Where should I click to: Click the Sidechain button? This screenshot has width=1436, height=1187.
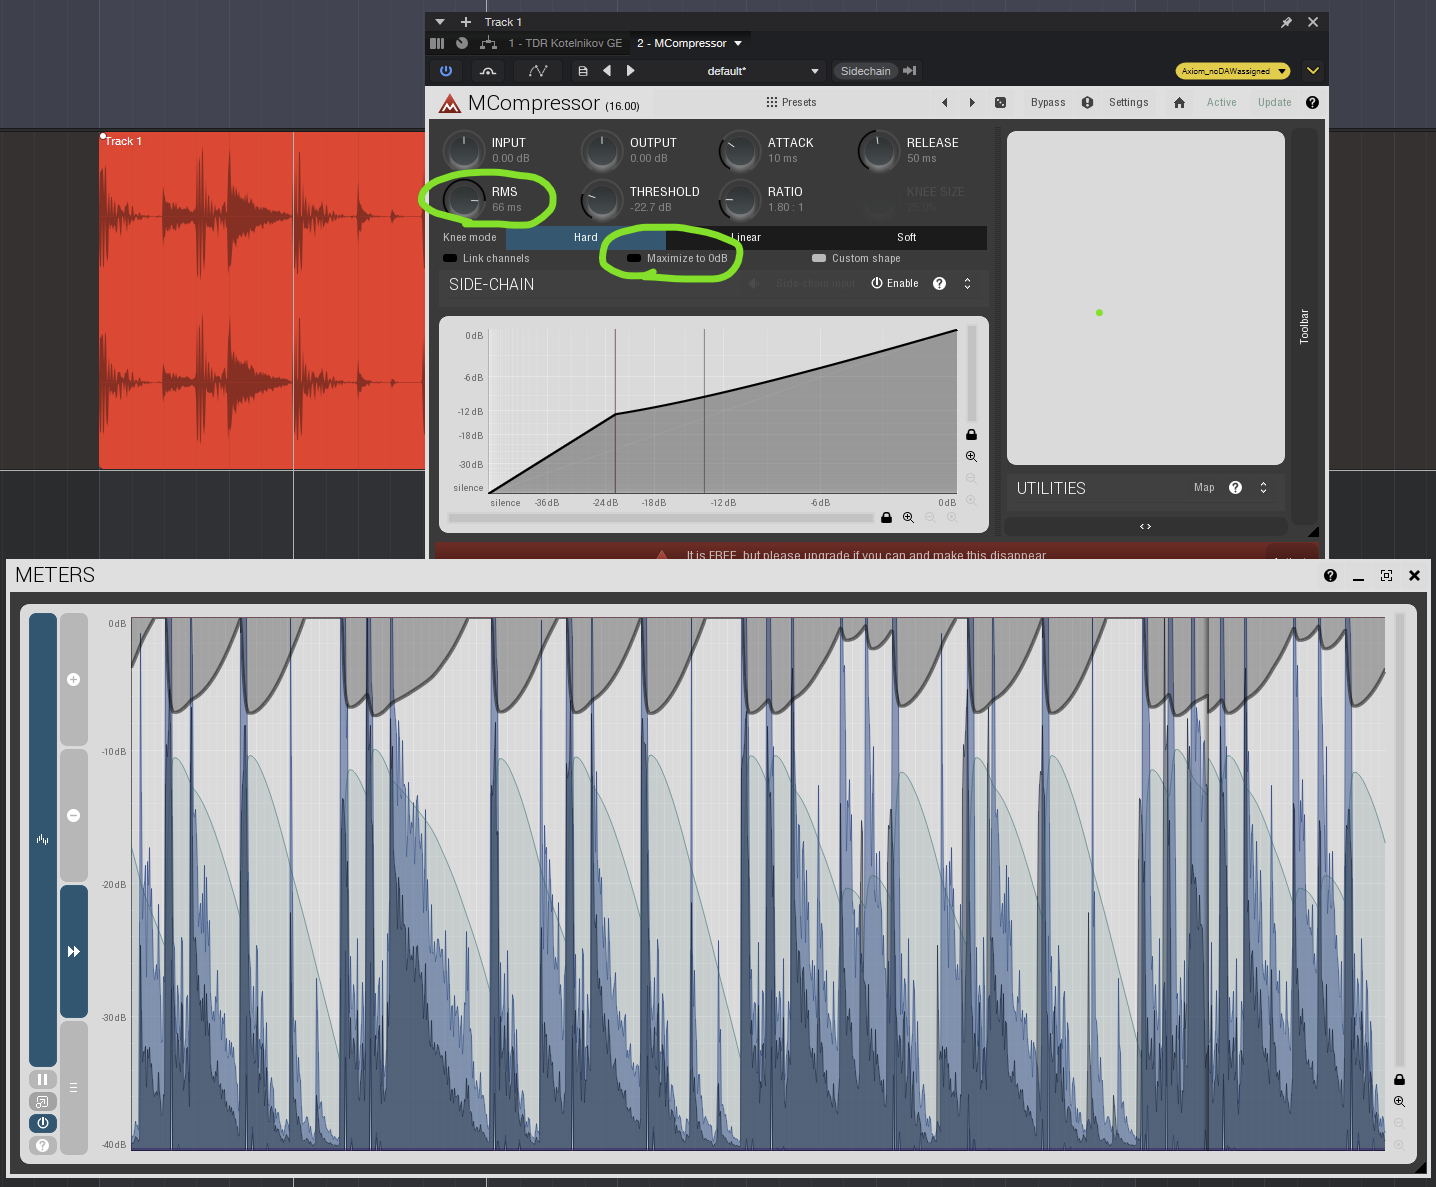click(x=865, y=71)
